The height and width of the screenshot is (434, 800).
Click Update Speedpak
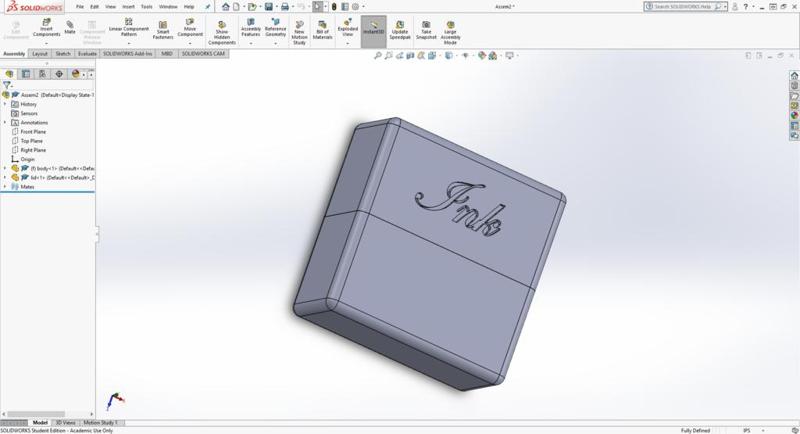400,30
